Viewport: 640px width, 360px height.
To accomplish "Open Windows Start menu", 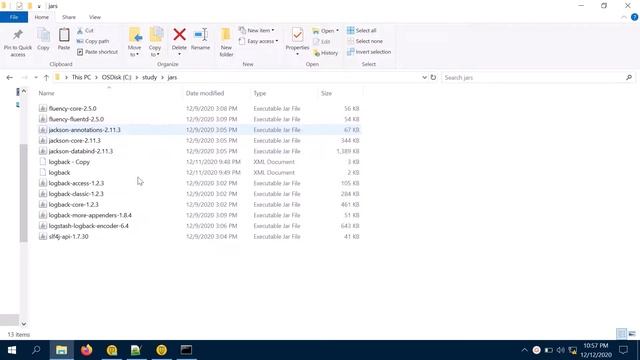I will (x=12, y=350).
